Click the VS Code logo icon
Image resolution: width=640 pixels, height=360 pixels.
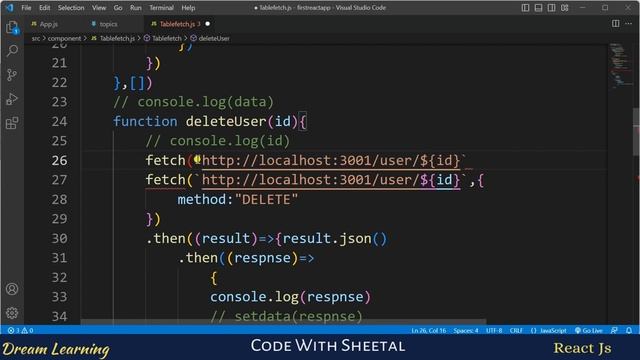pyautogui.click(x=9, y=7)
